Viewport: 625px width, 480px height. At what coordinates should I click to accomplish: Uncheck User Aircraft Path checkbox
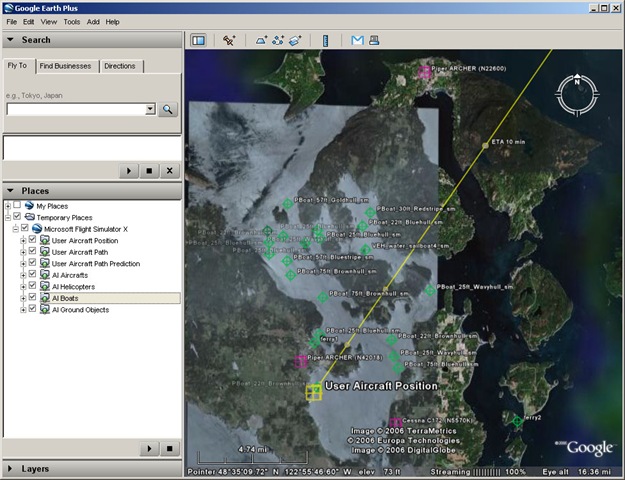coord(32,251)
